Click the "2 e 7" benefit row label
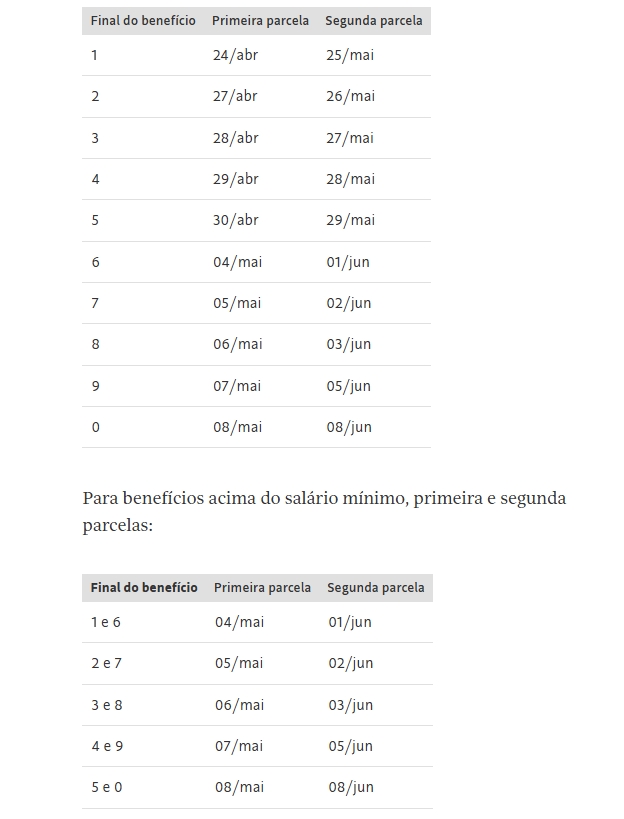Viewport: 624px width, 819px height. pos(106,663)
